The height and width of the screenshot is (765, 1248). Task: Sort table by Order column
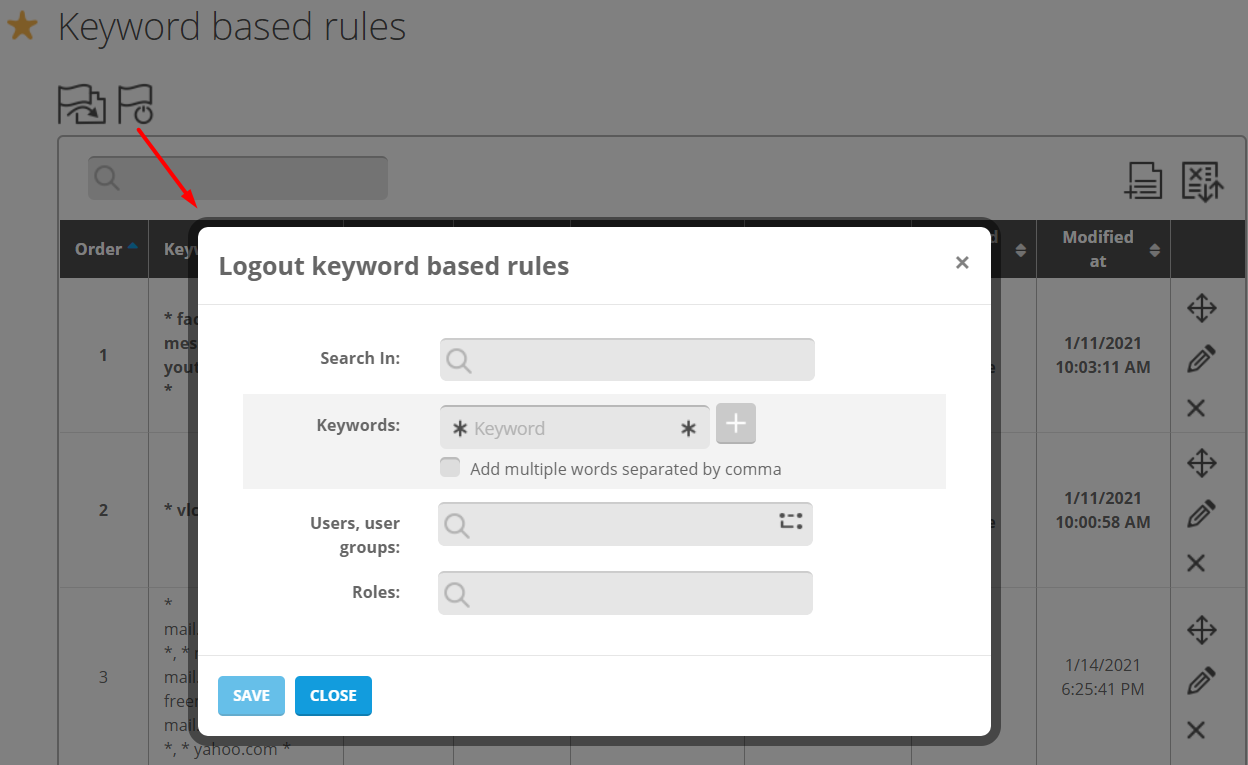pos(103,249)
